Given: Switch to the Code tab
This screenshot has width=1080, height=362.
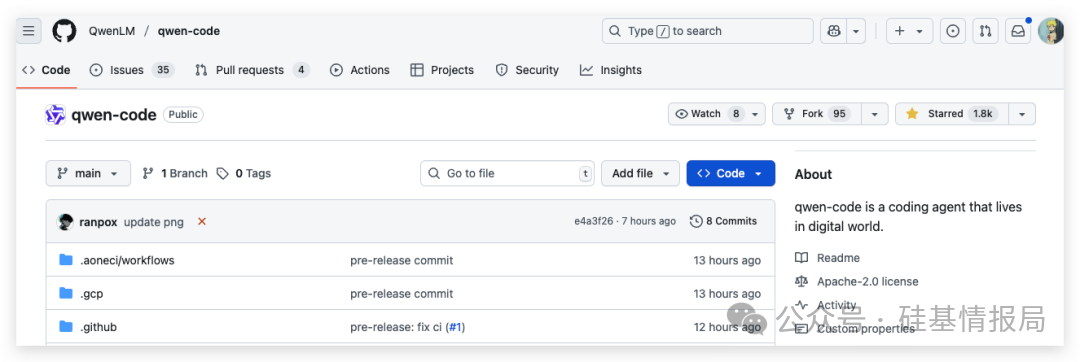Looking at the screenshot, I should (x=46, y=70).
